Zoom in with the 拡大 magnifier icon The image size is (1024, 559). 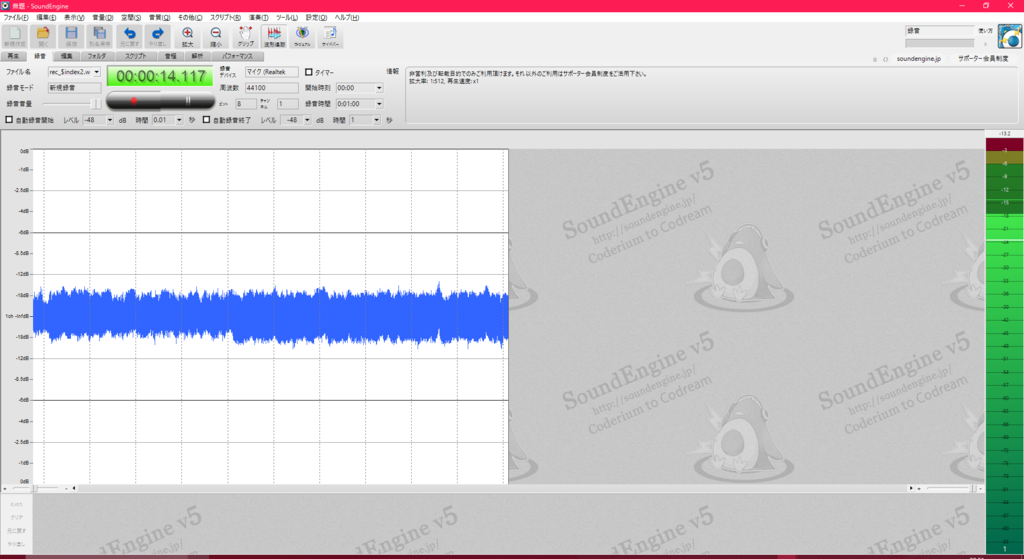[187, 37]
